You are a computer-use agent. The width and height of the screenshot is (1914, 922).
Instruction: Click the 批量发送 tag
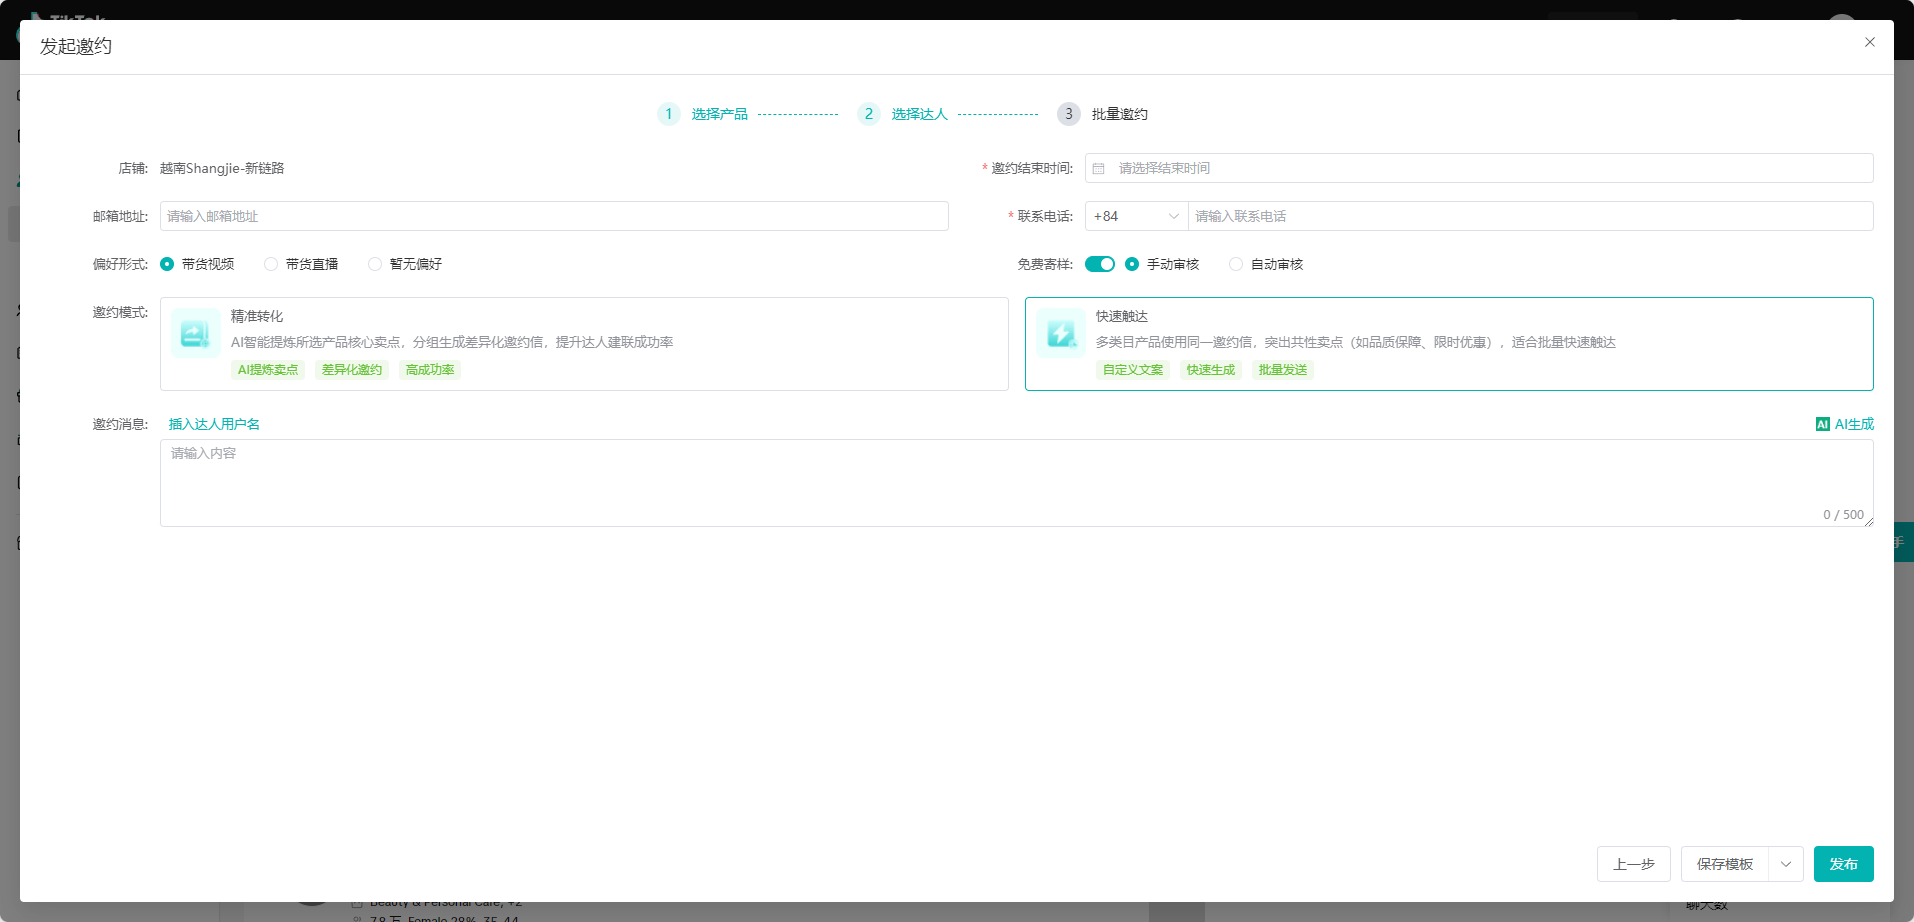point(1283,370)
